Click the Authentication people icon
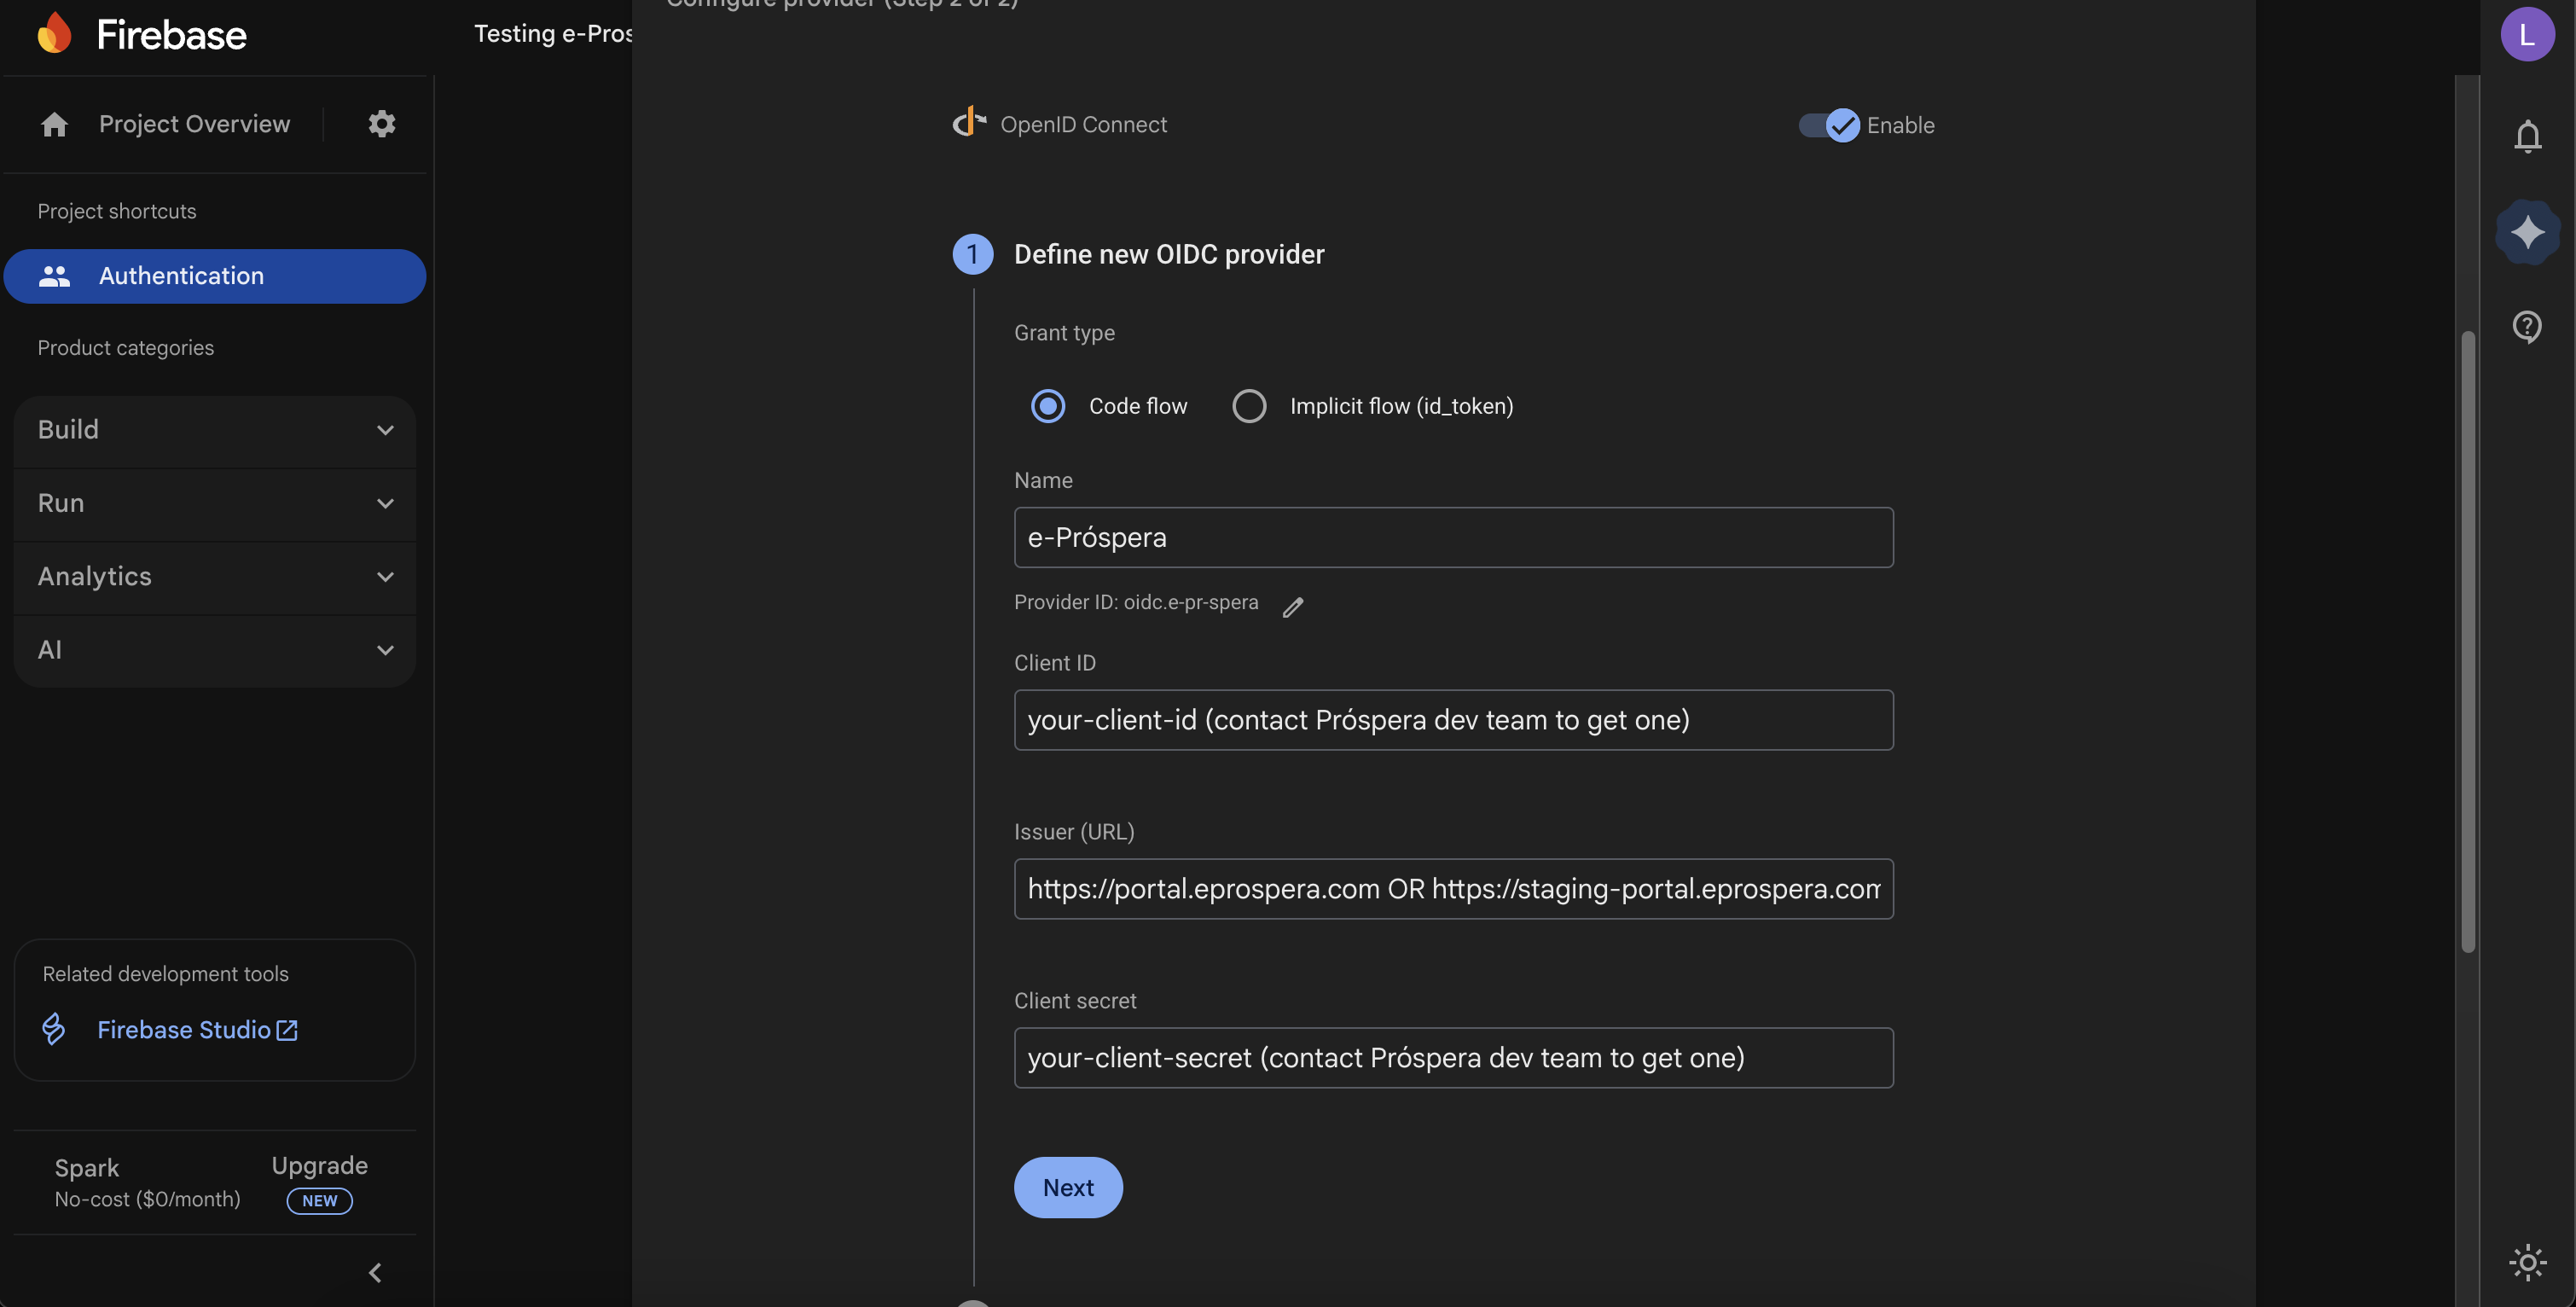Image resolution: width=2576 pixels, height=1307 pixels. (x=55, y=276)
